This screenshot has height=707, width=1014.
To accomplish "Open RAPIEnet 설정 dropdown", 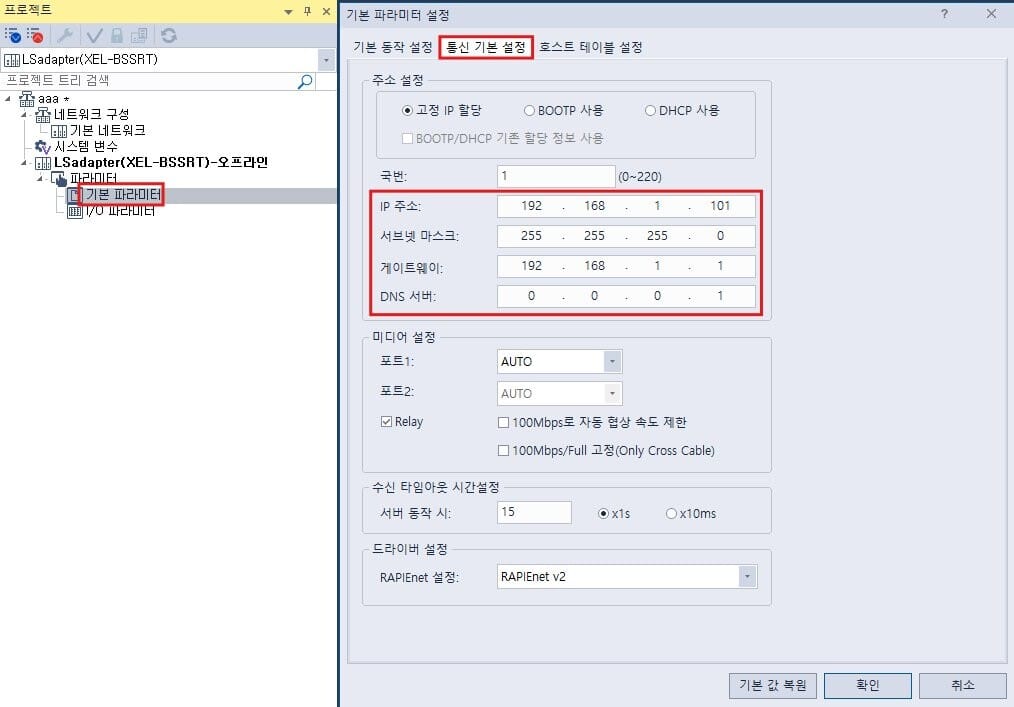I will (x=747, y=576).
